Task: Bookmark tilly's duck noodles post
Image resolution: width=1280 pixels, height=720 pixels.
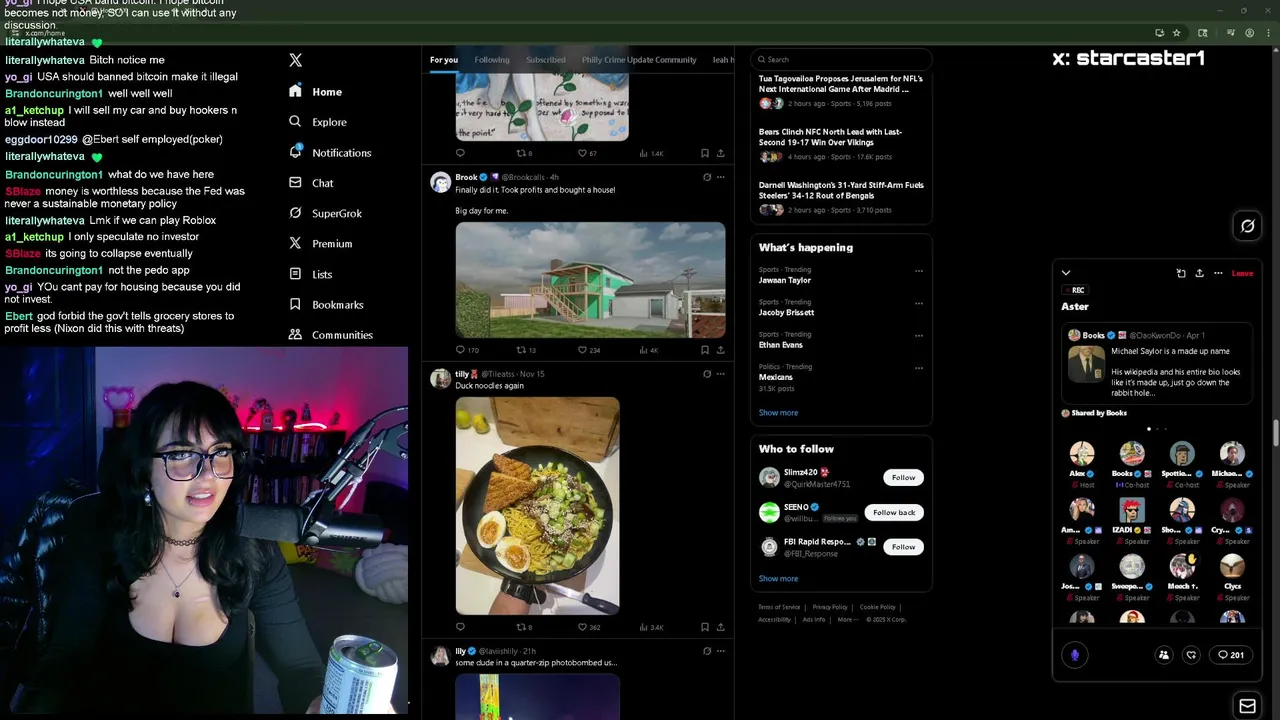Action: pyautogui.click(x=705, y=627)
